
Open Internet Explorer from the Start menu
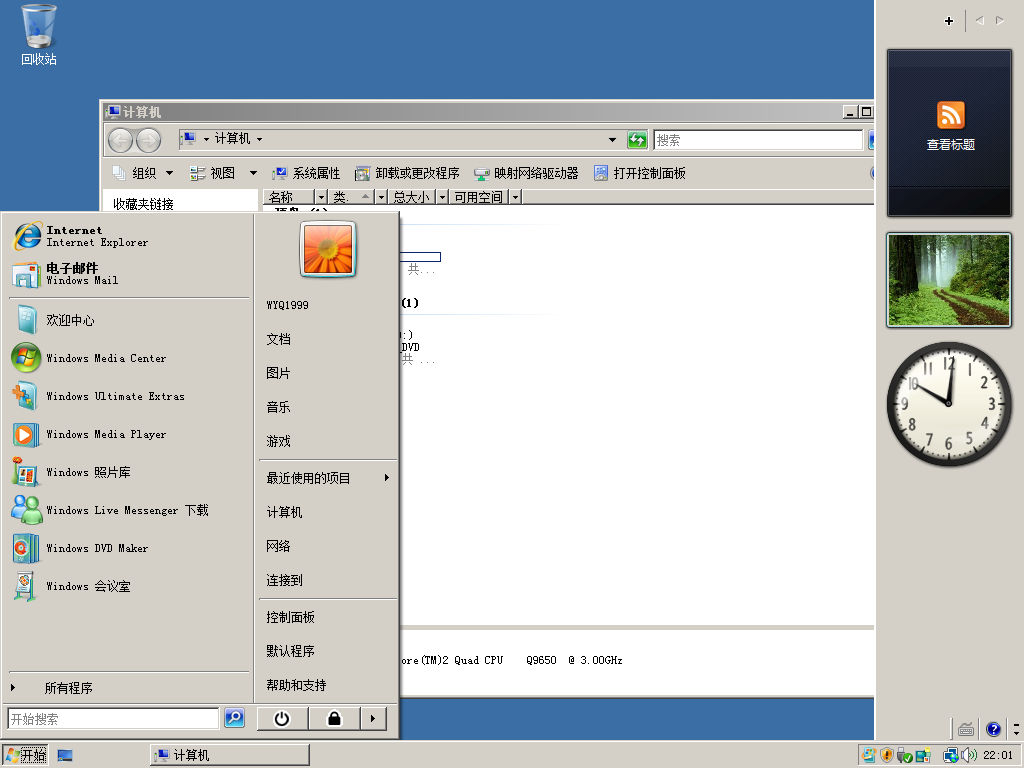(129, 236)
